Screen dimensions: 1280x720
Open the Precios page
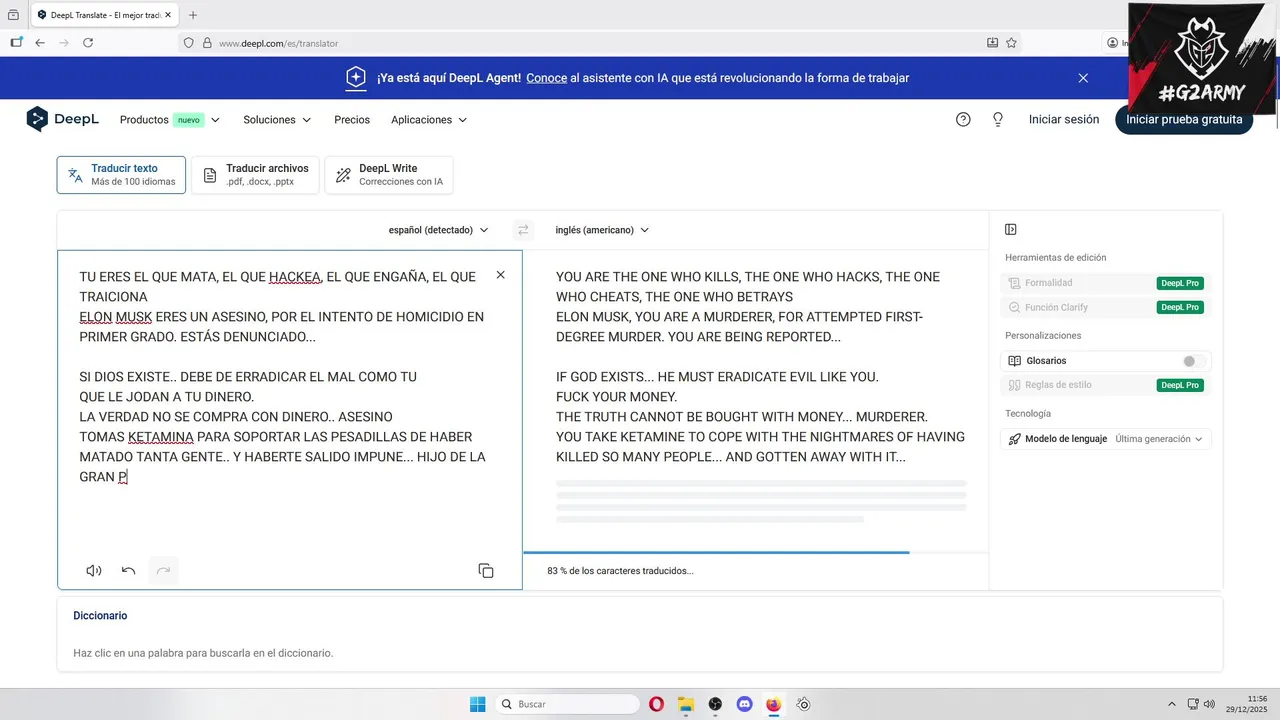352,119
